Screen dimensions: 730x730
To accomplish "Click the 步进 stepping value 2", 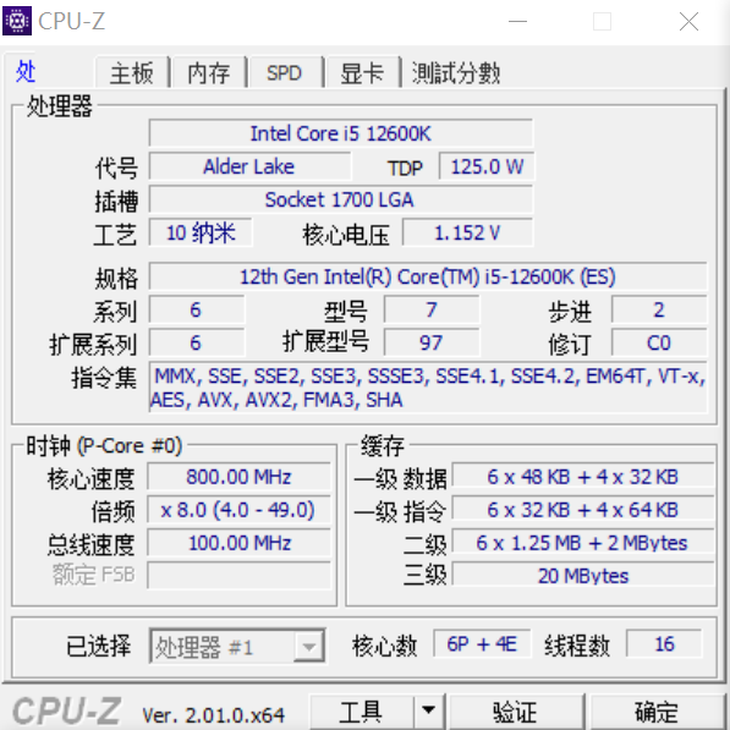I will tap(659, 310).
